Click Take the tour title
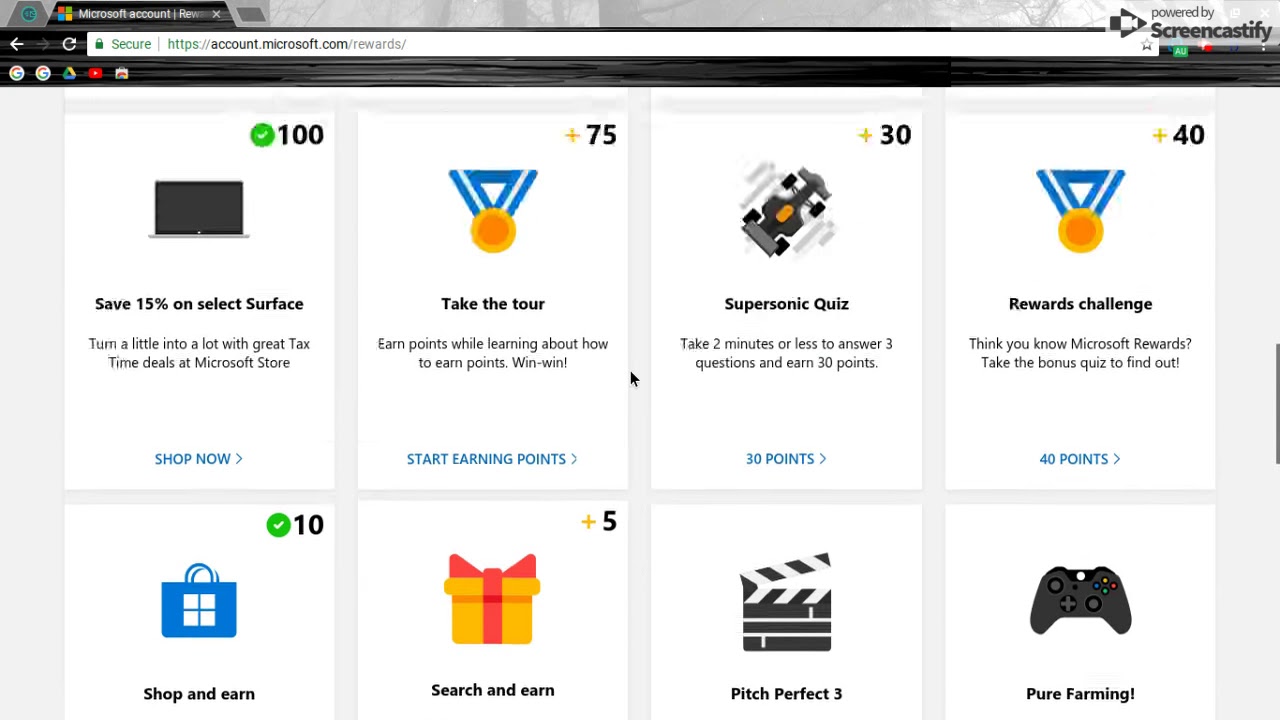 (x=493, y=304)
